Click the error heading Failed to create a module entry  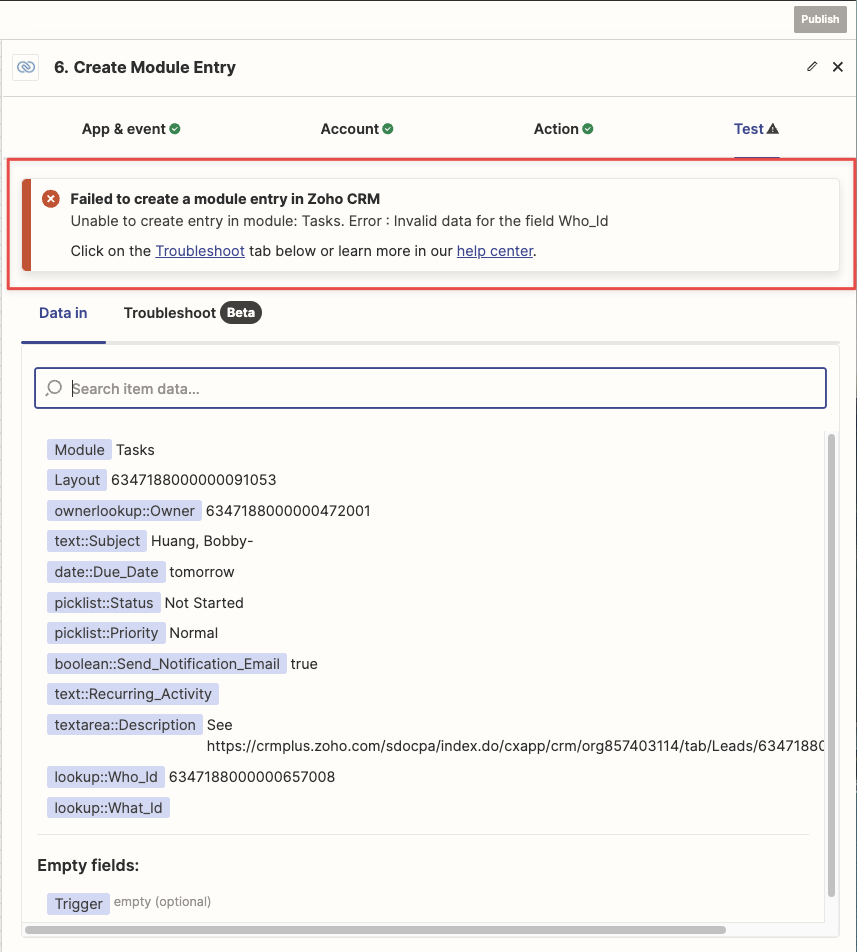pos(225,199)
